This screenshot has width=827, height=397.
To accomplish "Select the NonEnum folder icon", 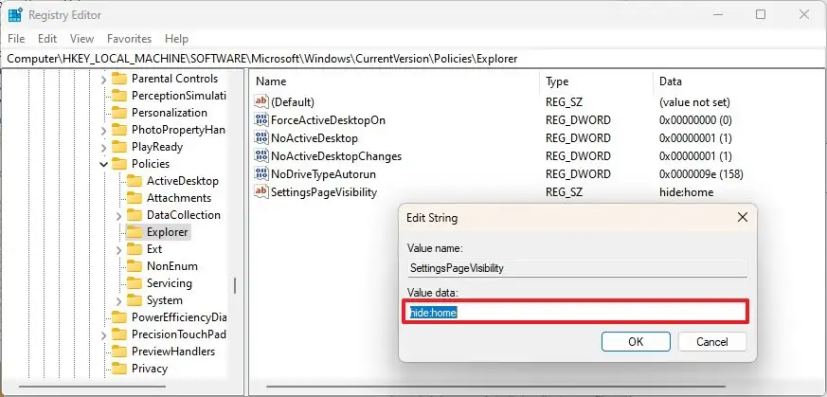I will pyautogui.click(x=135, y=266).
